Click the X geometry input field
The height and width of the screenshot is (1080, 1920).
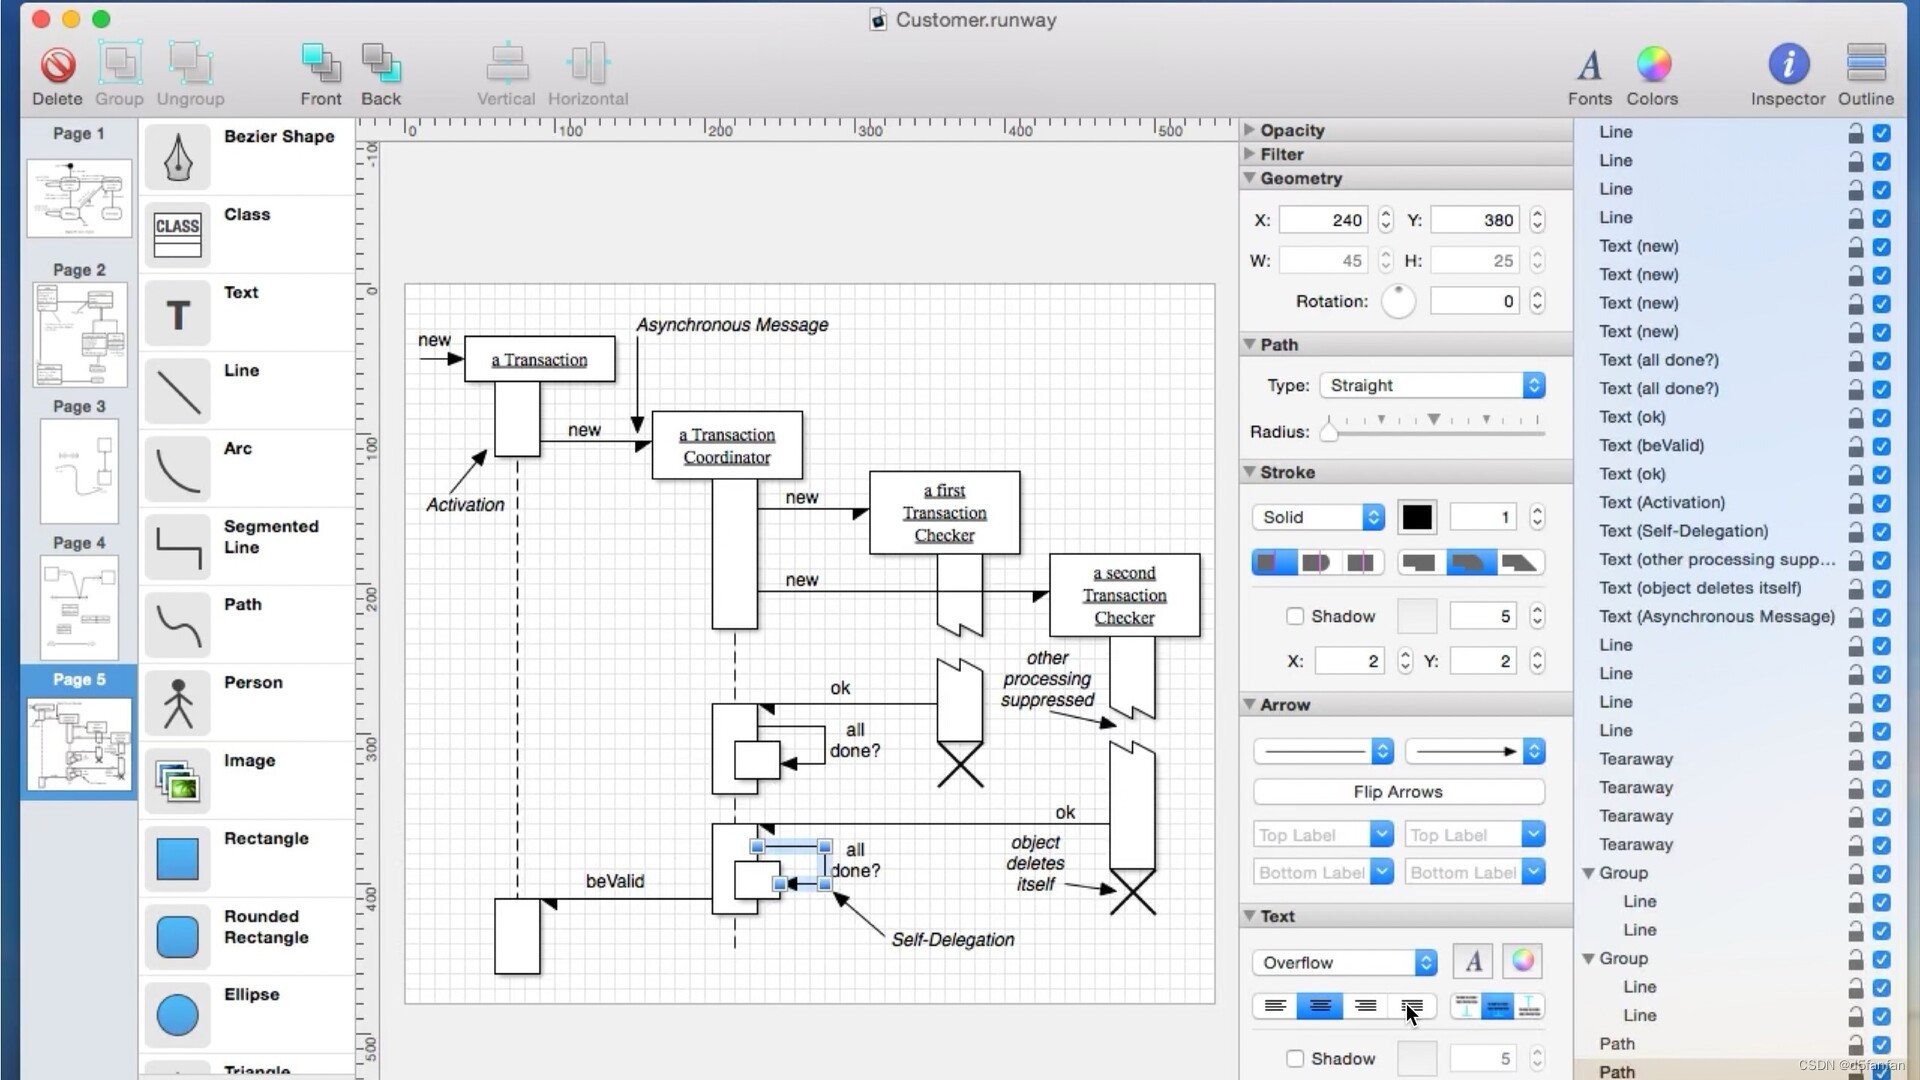point(1322,220)
